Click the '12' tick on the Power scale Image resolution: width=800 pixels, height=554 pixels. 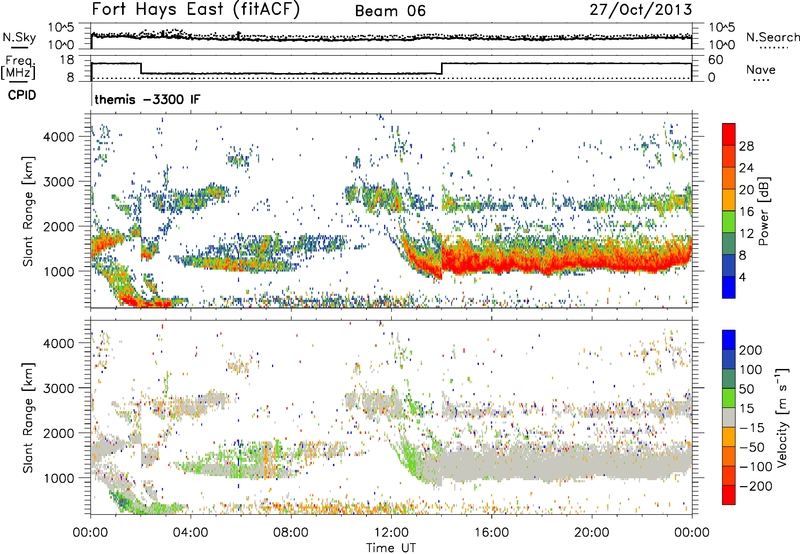(746, 234)
